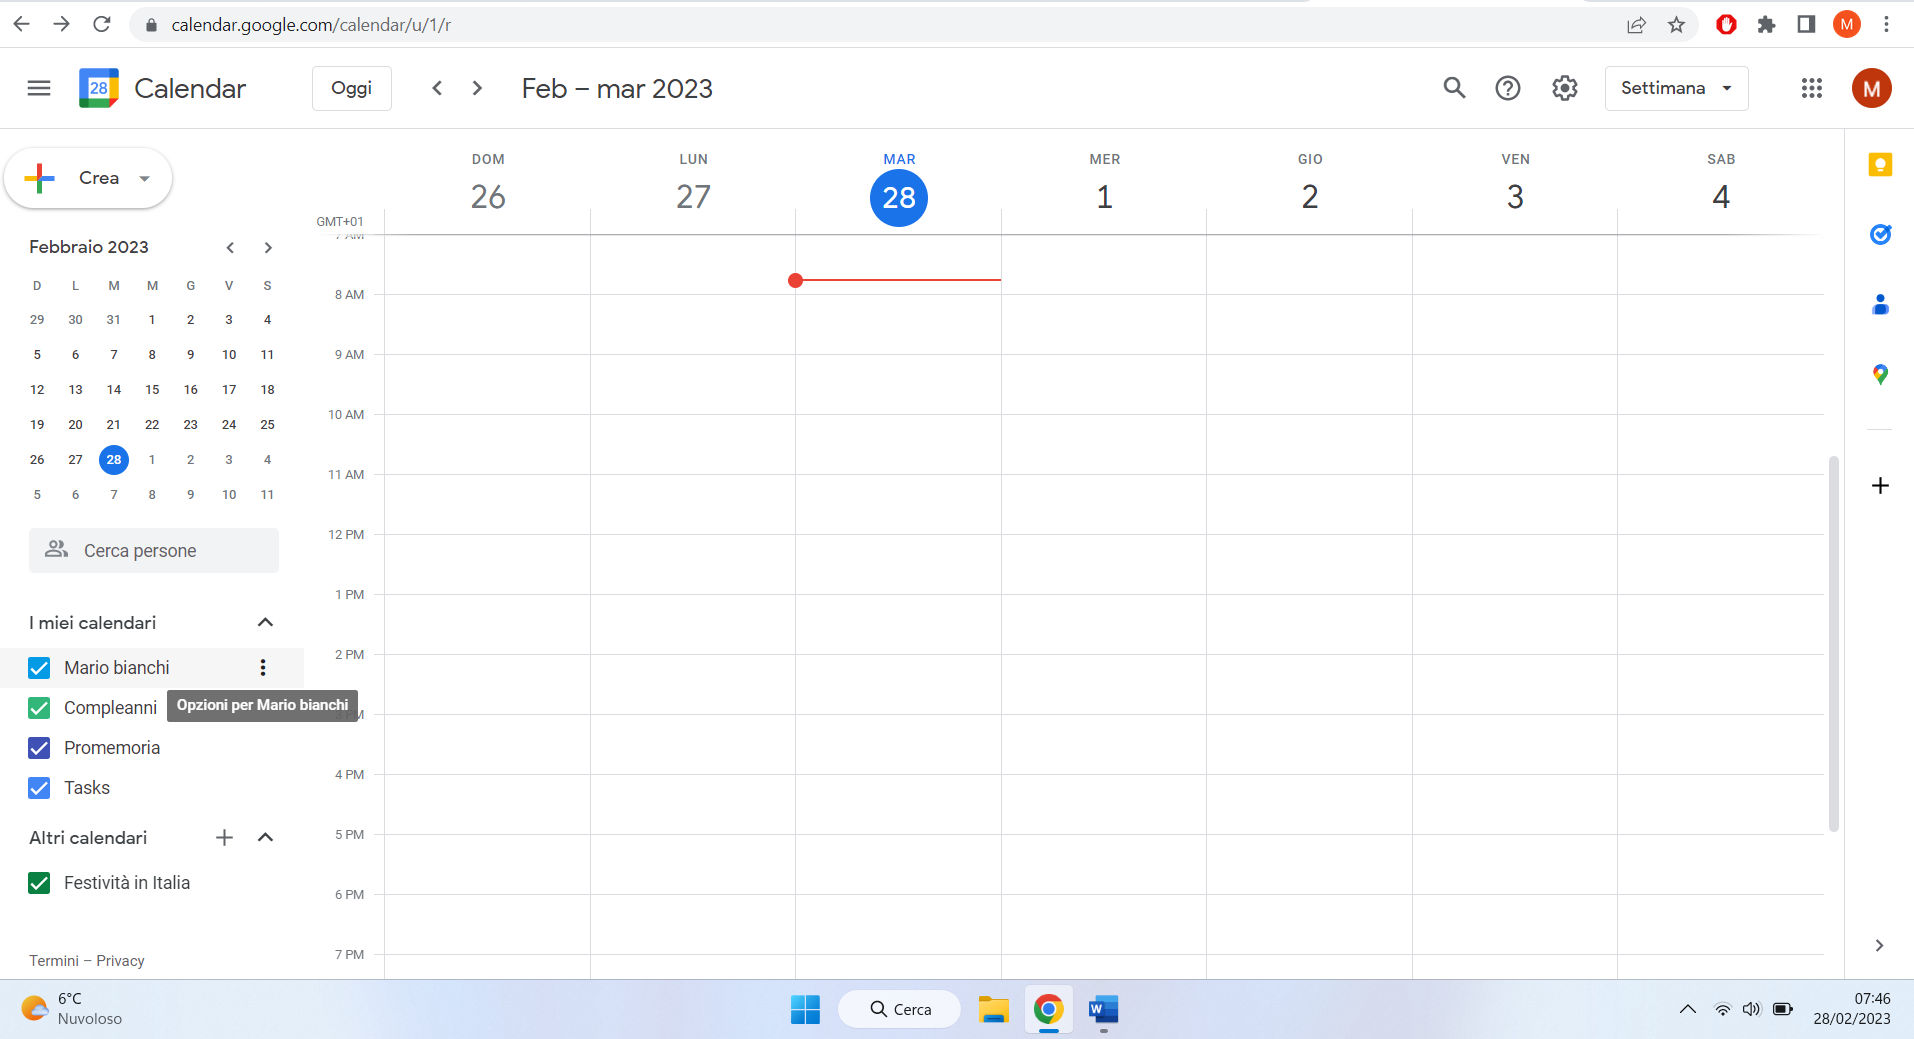Open the main hamburger menu
The width and height of the screenshot is (1914, 1039).
coord(38,88)
